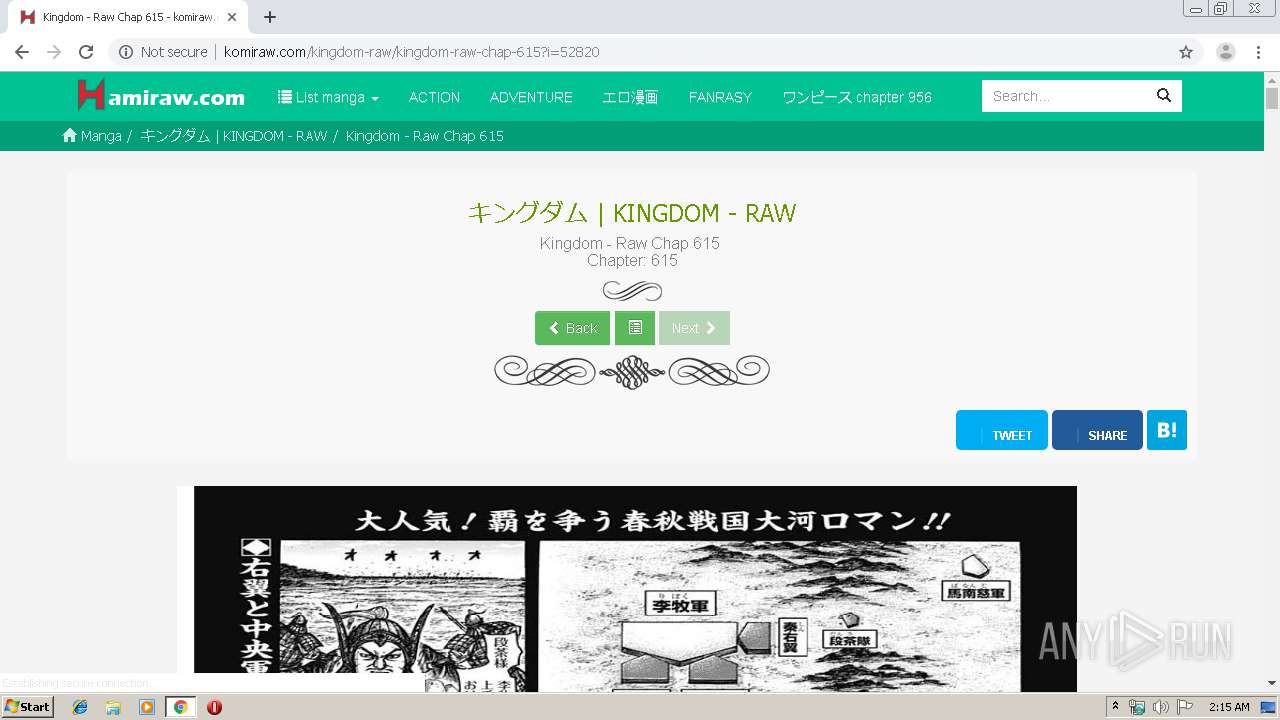Viewport: 1280px width, 720px height.
Task: Open a new browser tab
Action: click(x=270, y=17)
